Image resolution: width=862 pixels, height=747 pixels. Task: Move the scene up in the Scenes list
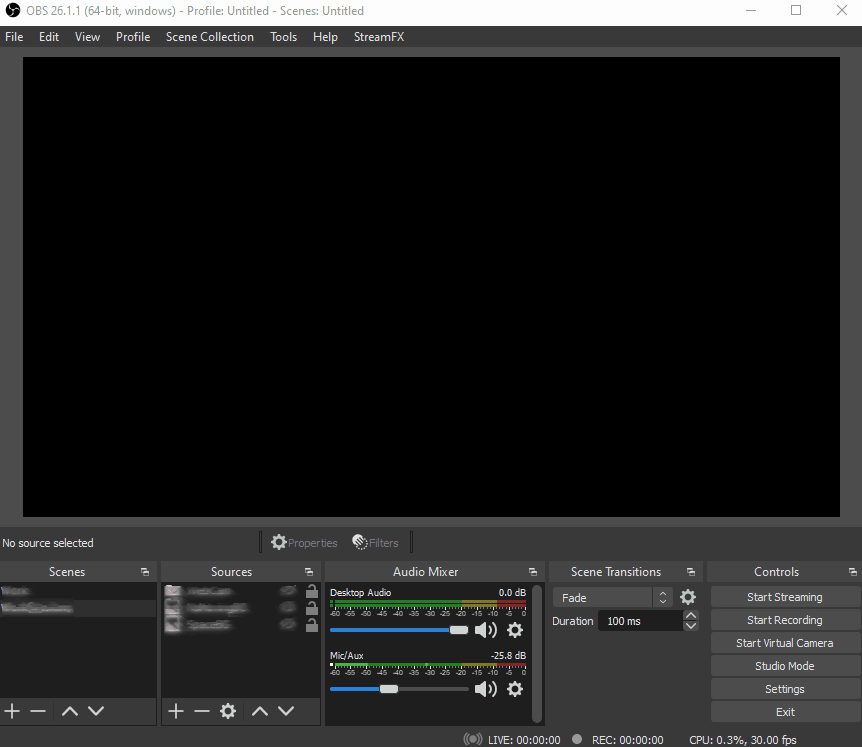[70, 711]
